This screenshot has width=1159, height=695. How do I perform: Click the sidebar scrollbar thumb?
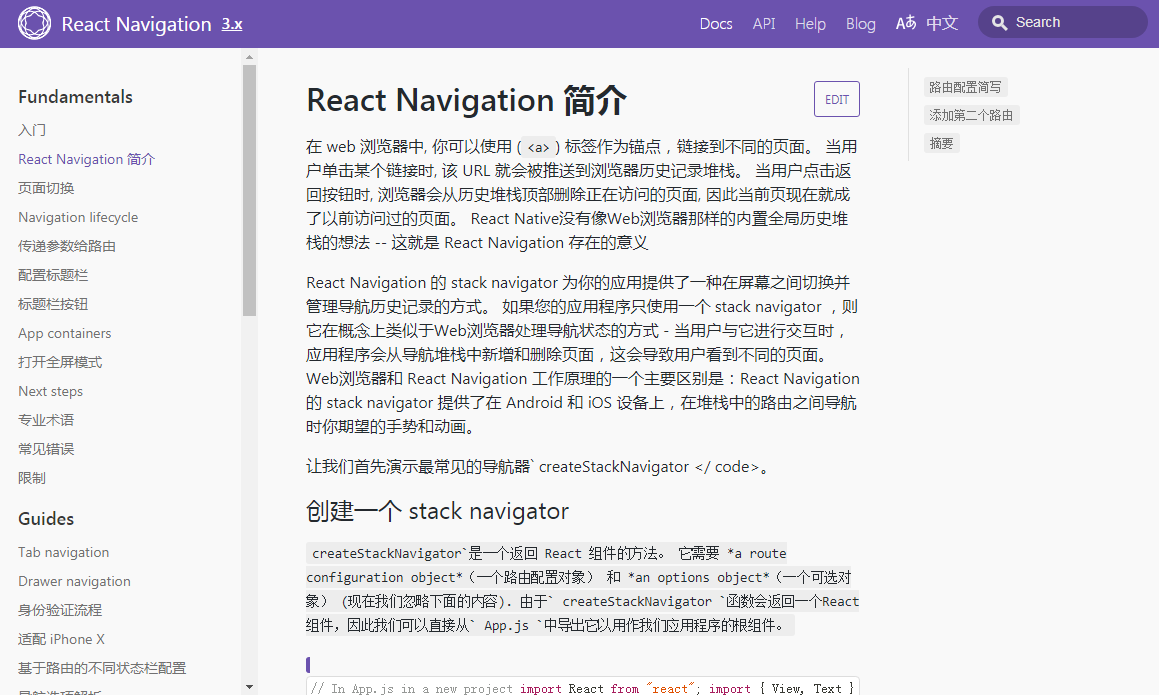click(249, 191)
